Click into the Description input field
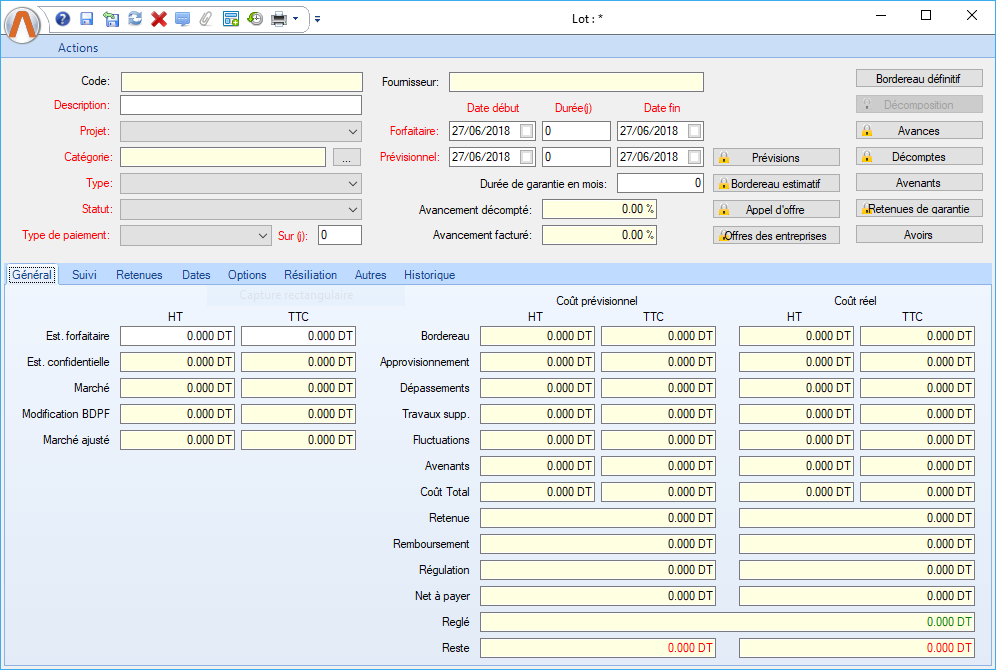 click(x=241, y=105)
